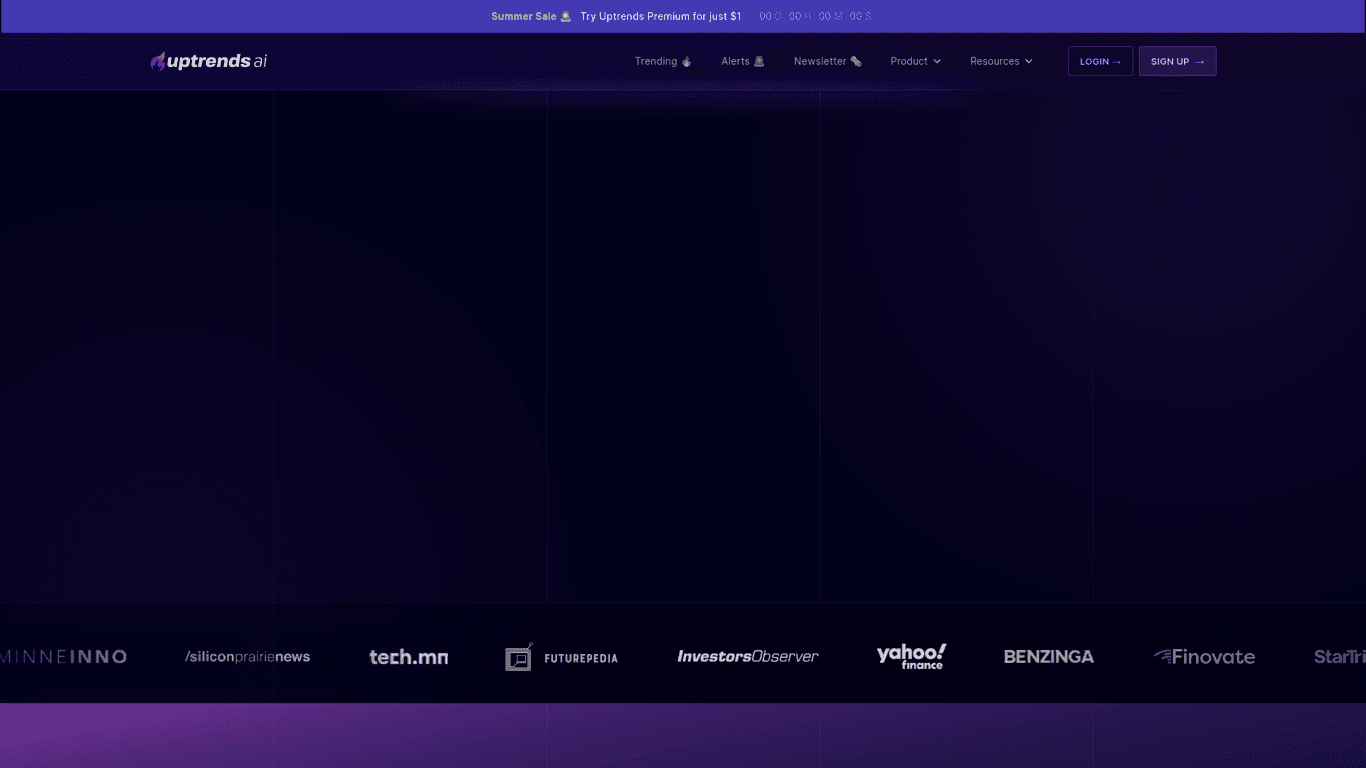Click the Yahoo Finance logo
This screenshot has width=1366, height=768.
pyautogui.click(x=911, y=656)
